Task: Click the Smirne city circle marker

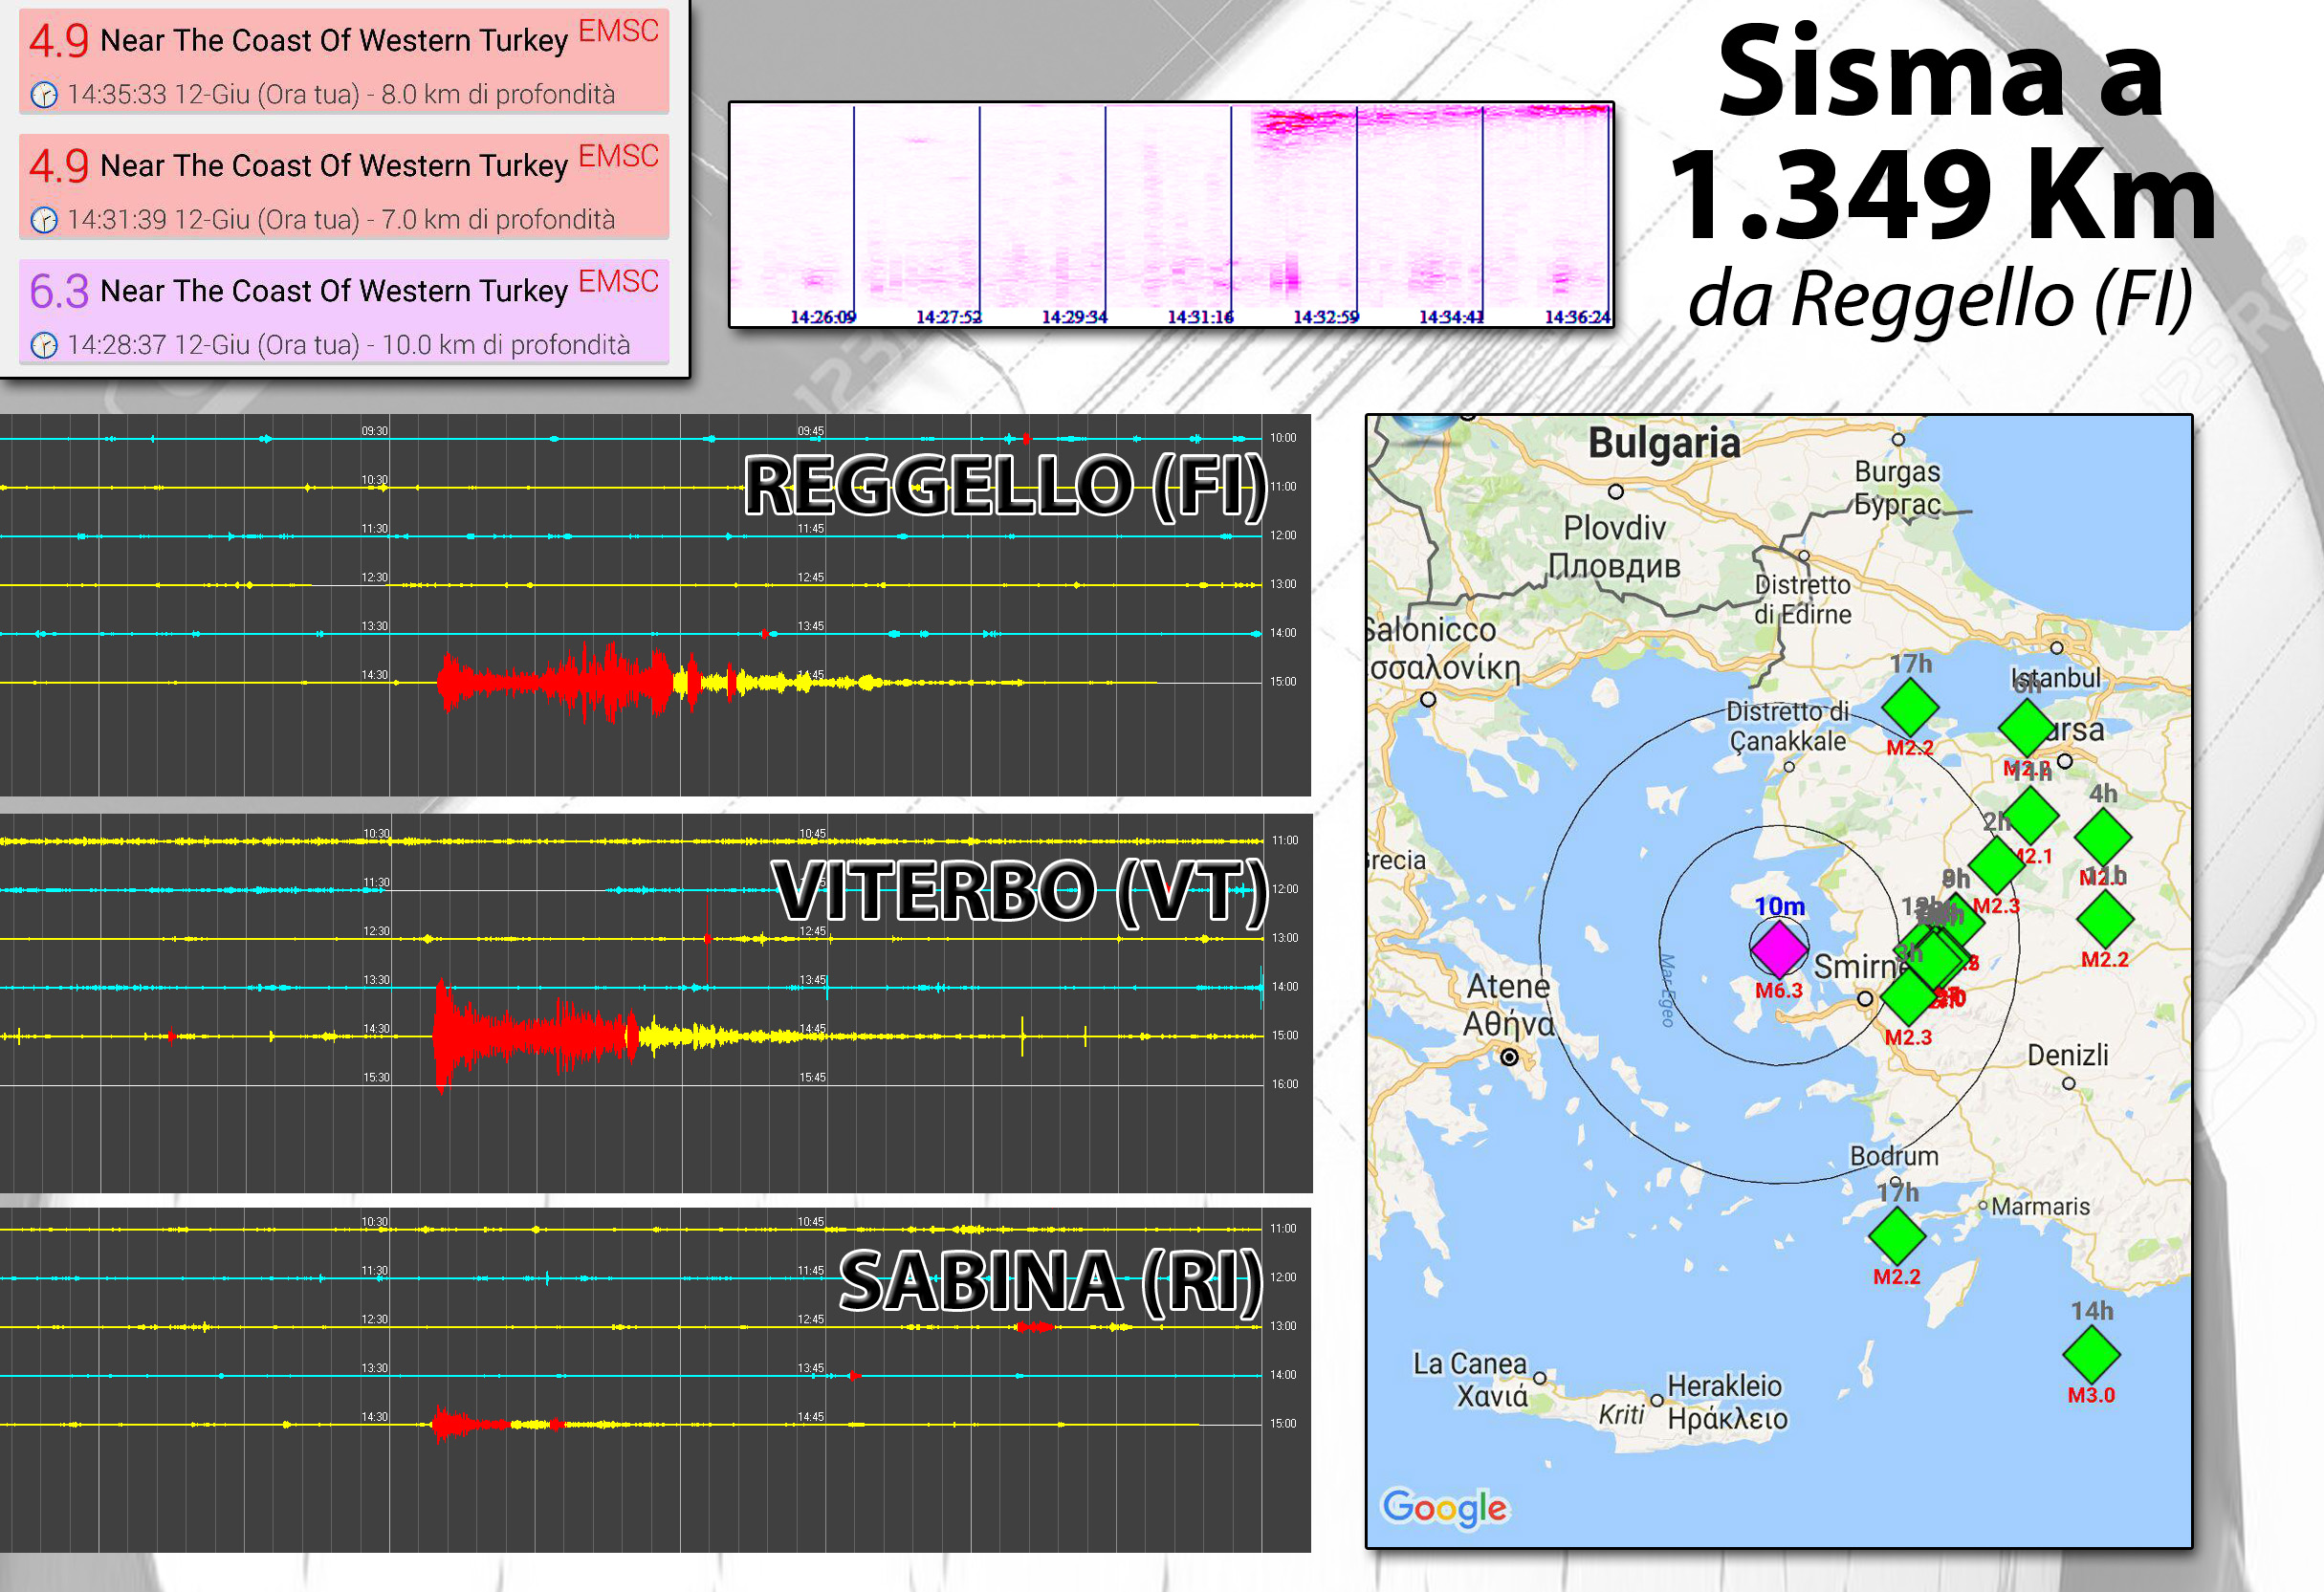Action: pos(1865,999)
